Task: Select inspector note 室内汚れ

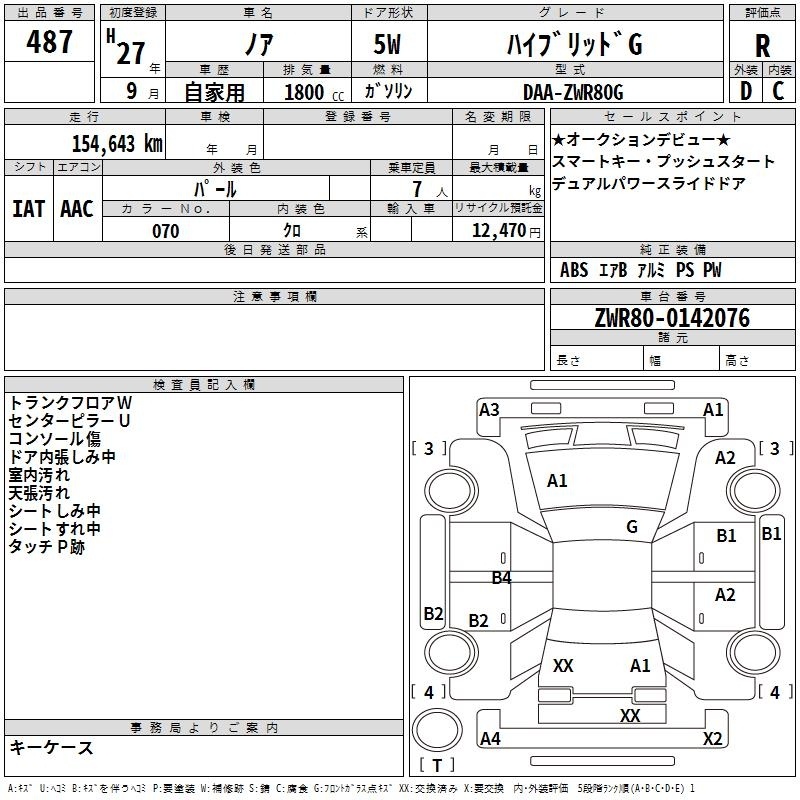Action: pyautogui.click(x=39, y=474)
